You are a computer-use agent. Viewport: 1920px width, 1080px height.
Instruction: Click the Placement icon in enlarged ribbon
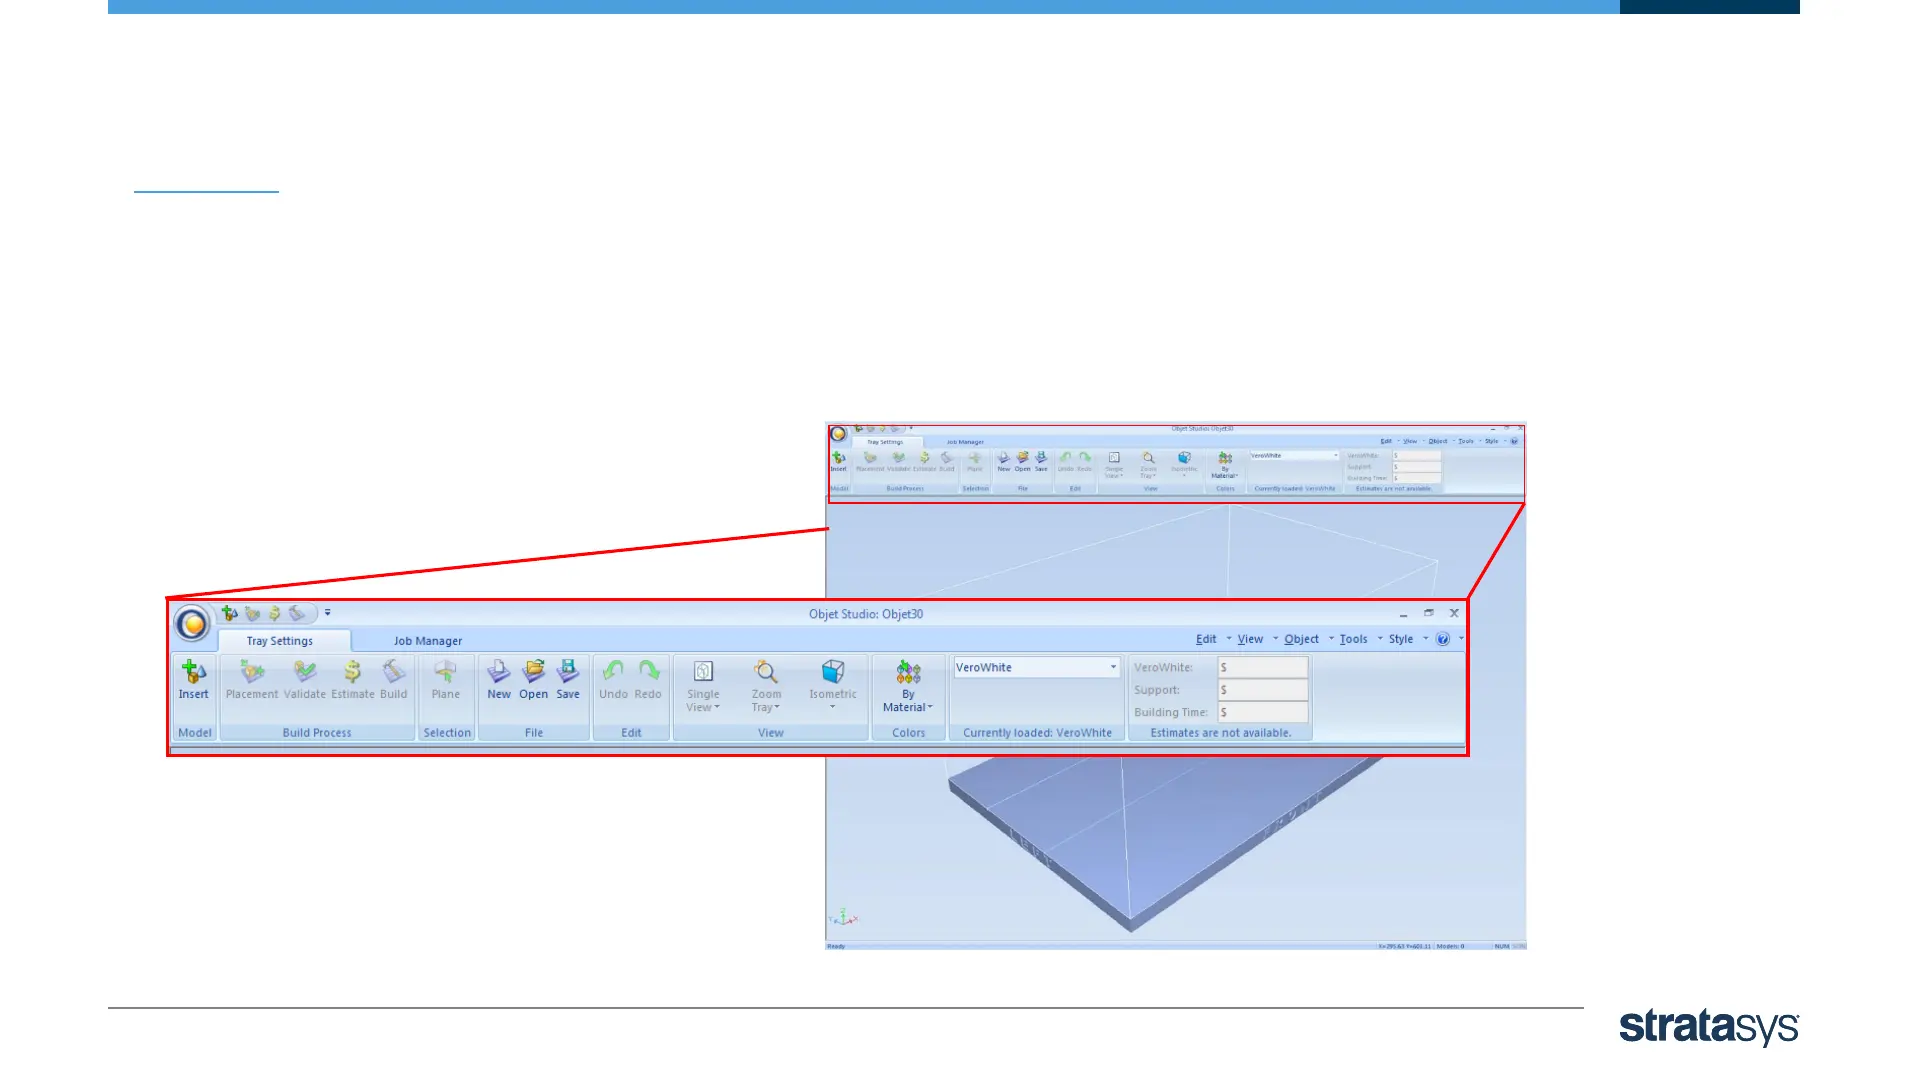click(x=252, y=672)
